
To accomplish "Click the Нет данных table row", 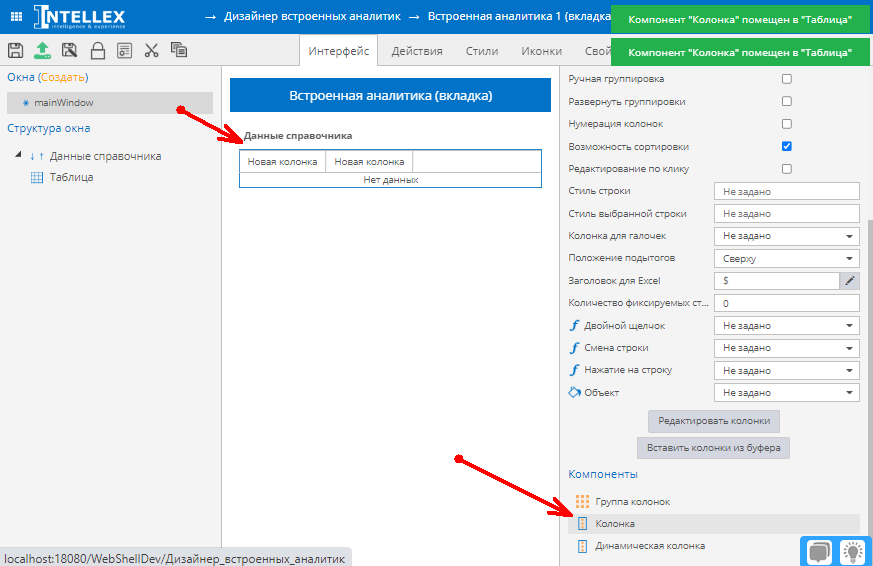I will tap(390, 180).
